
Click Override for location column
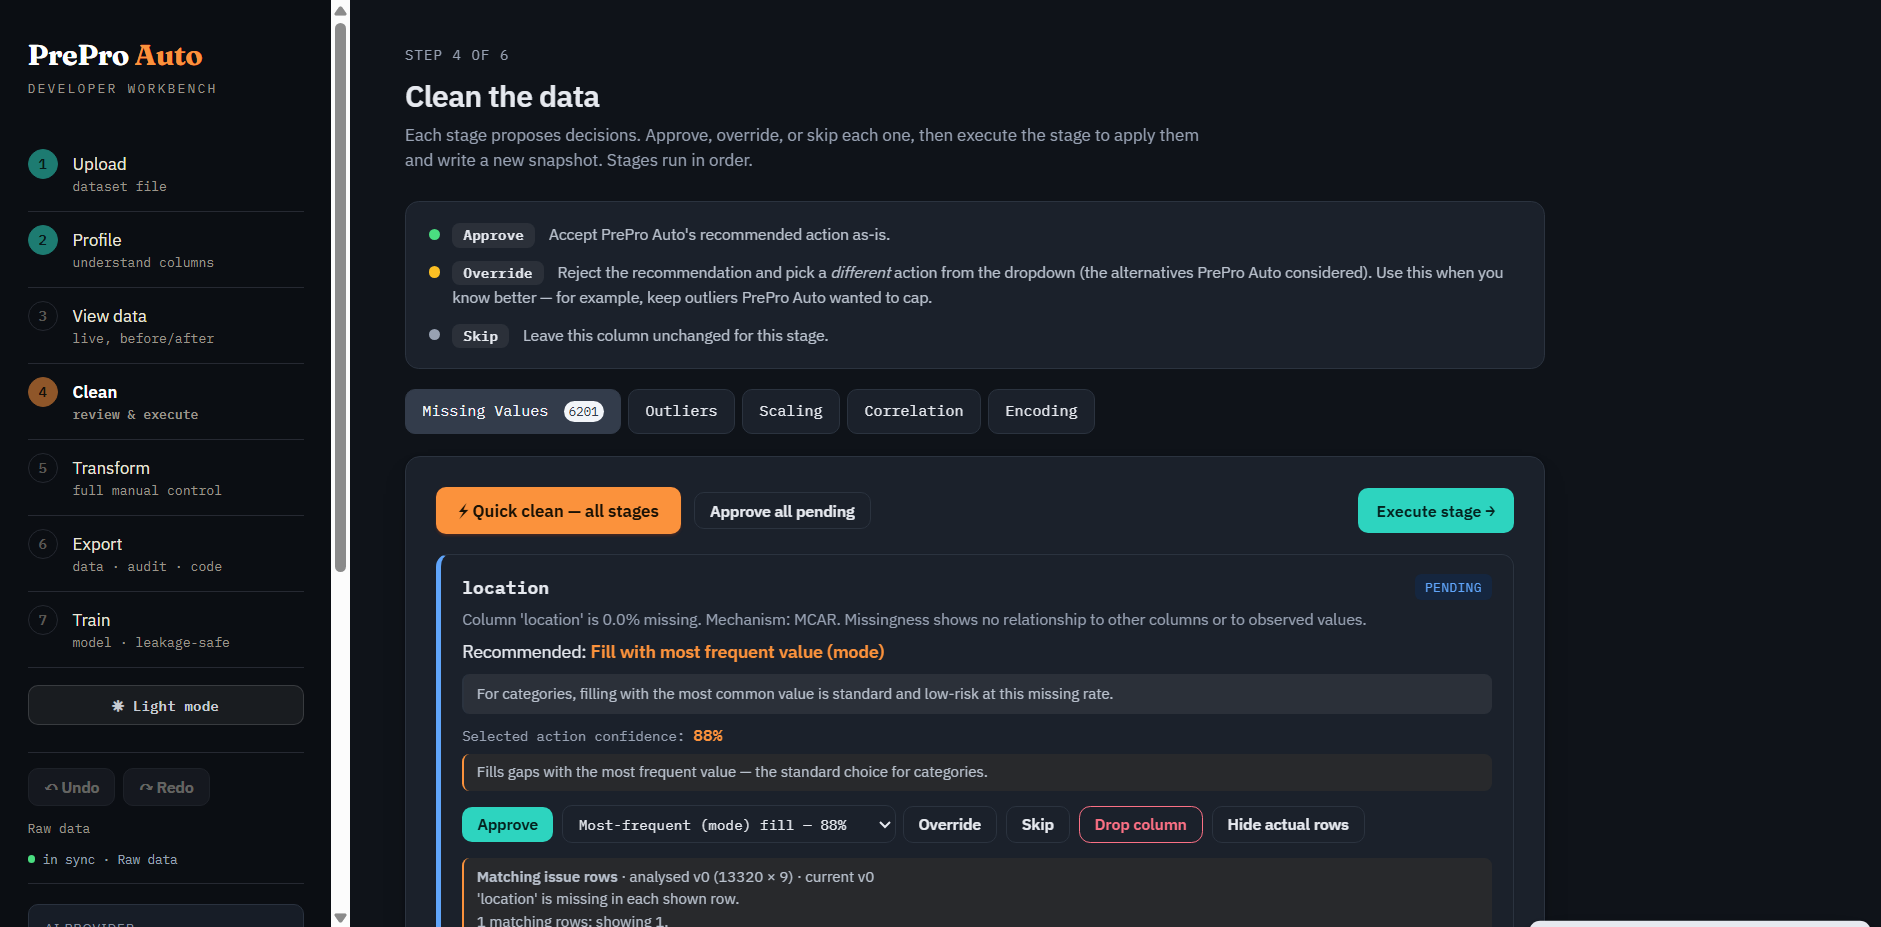pyautogui.click(x=950, y=825)
